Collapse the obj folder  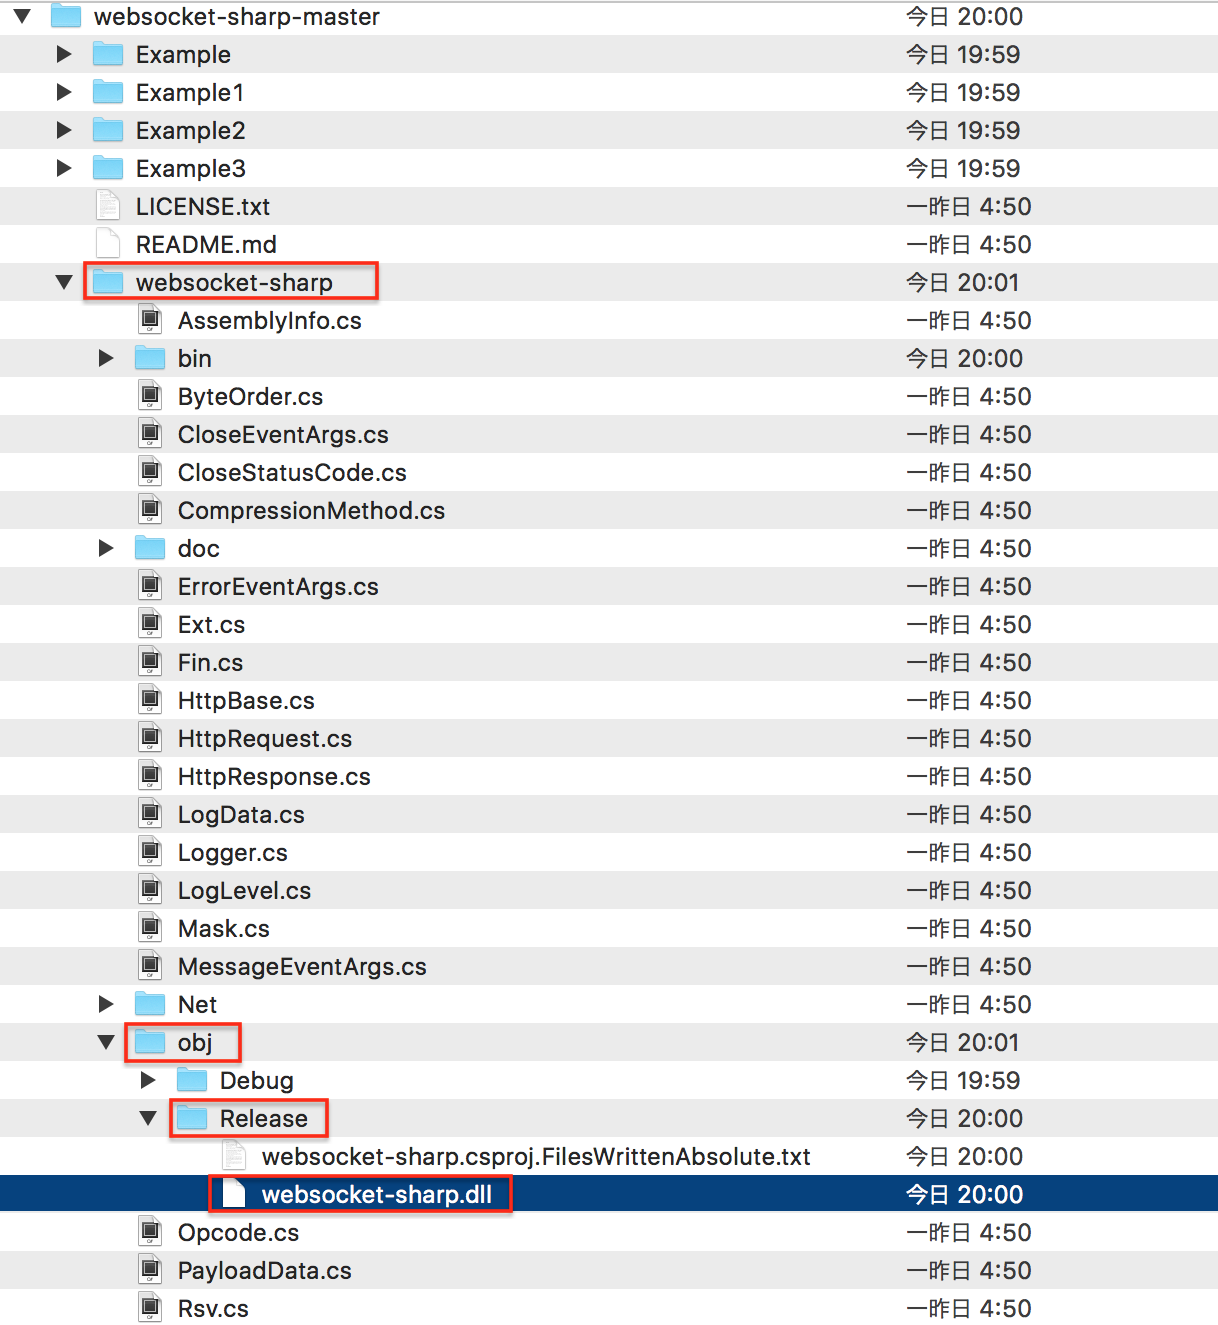click(x=106, y=1042)
